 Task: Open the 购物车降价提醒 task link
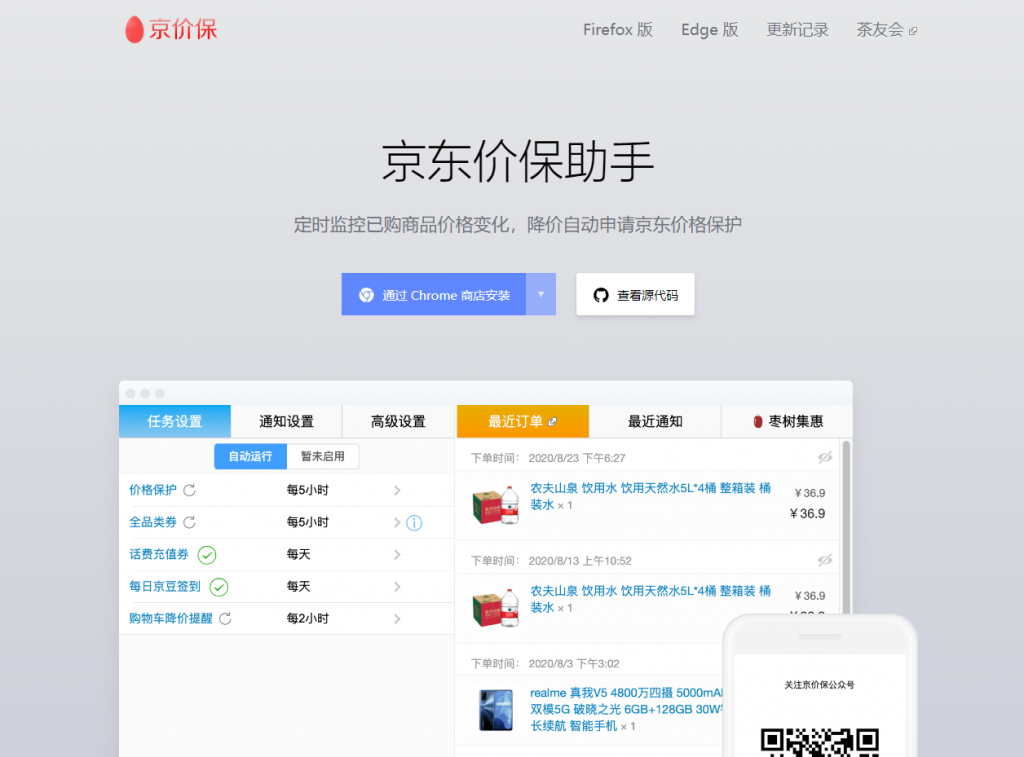[170, 619]
